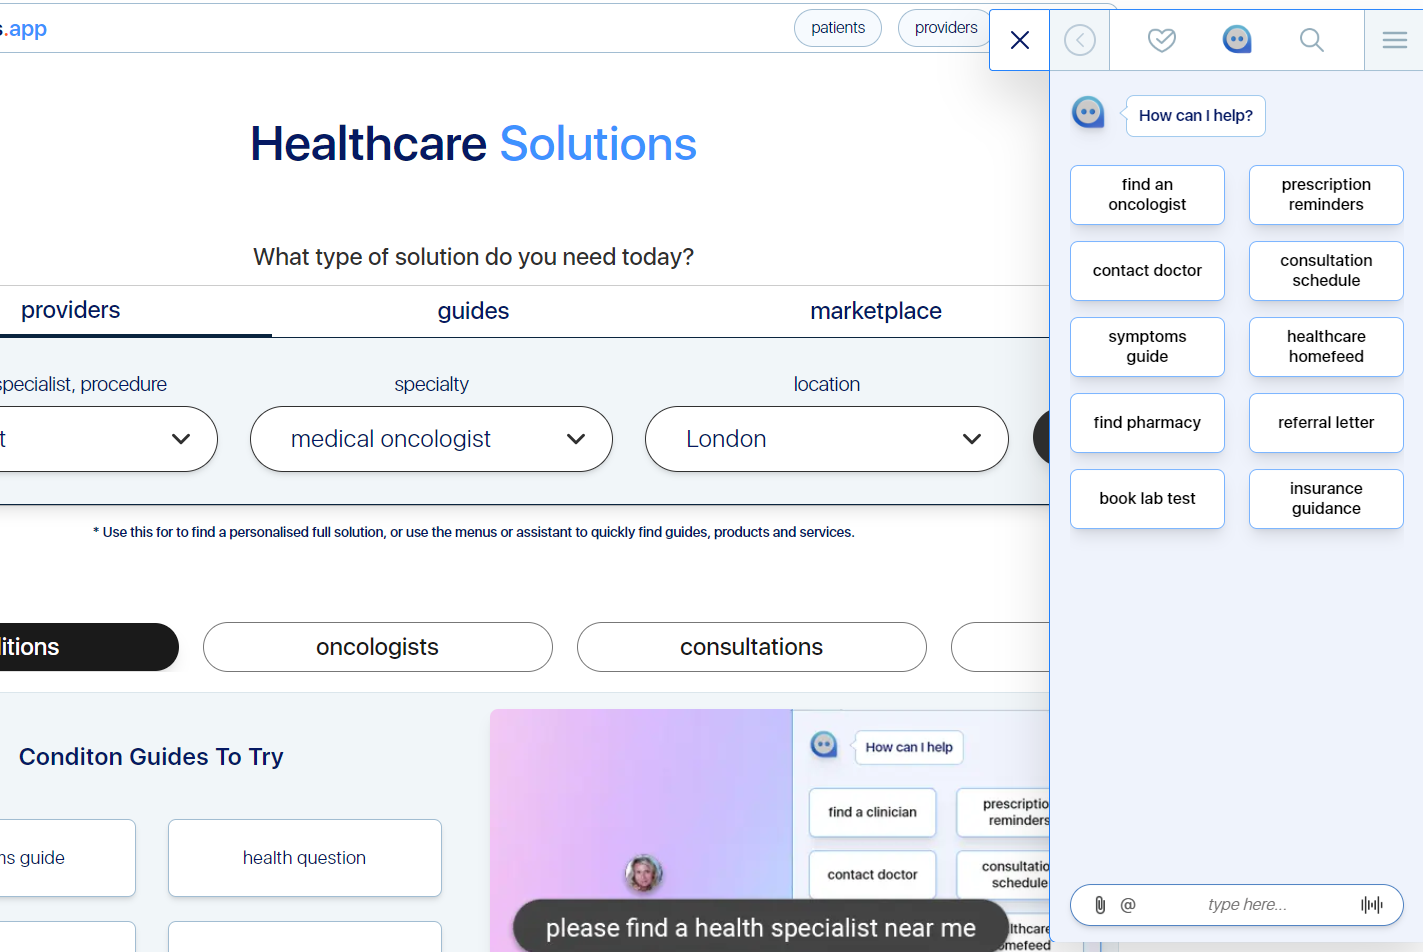Choose the referral letter suggestion
The image size is (1423, 952).
pos(1326,423)
